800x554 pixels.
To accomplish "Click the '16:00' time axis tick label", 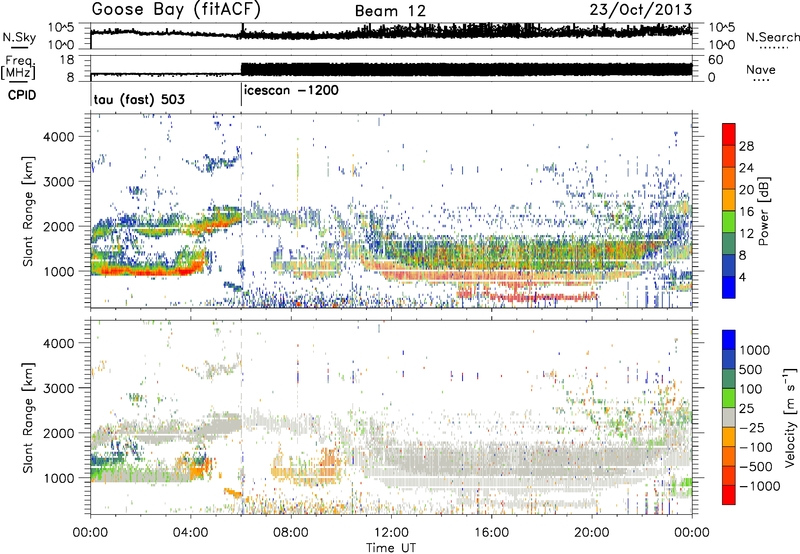I will [491, 532].
